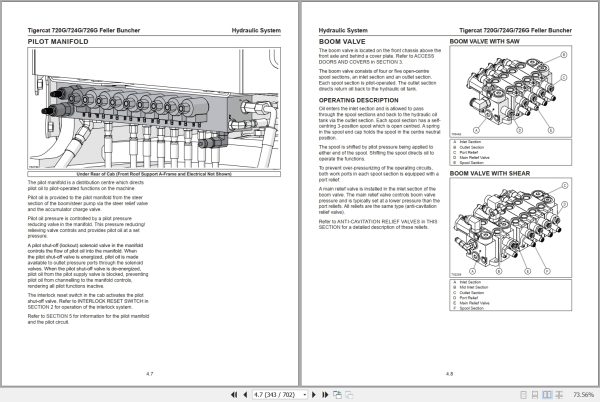This screenshot has width=600, height=402.
Task: Click the Refer to SECTION 5 paragraph
Action: pos(88,319)
